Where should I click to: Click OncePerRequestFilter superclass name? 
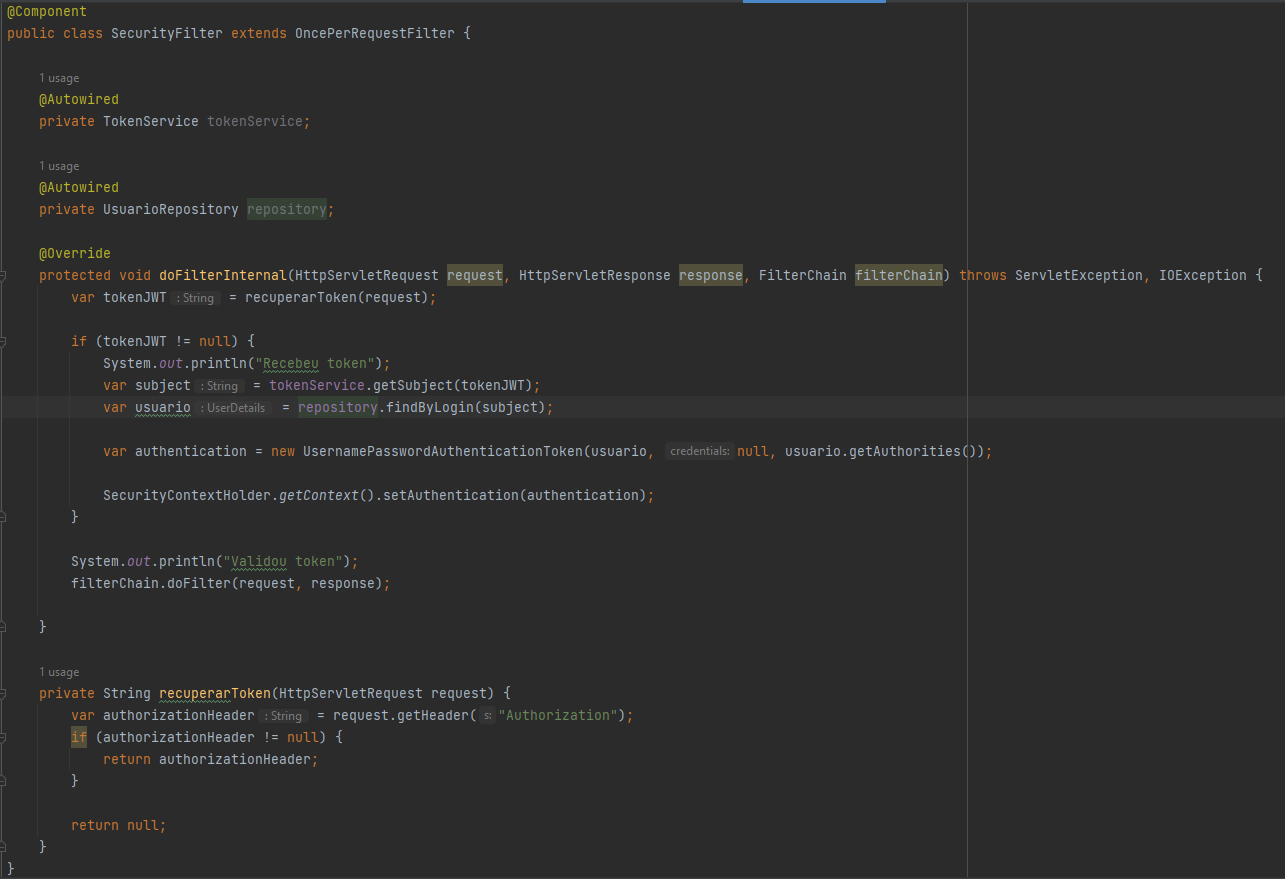pyautogui.click(x=375, y=33)
